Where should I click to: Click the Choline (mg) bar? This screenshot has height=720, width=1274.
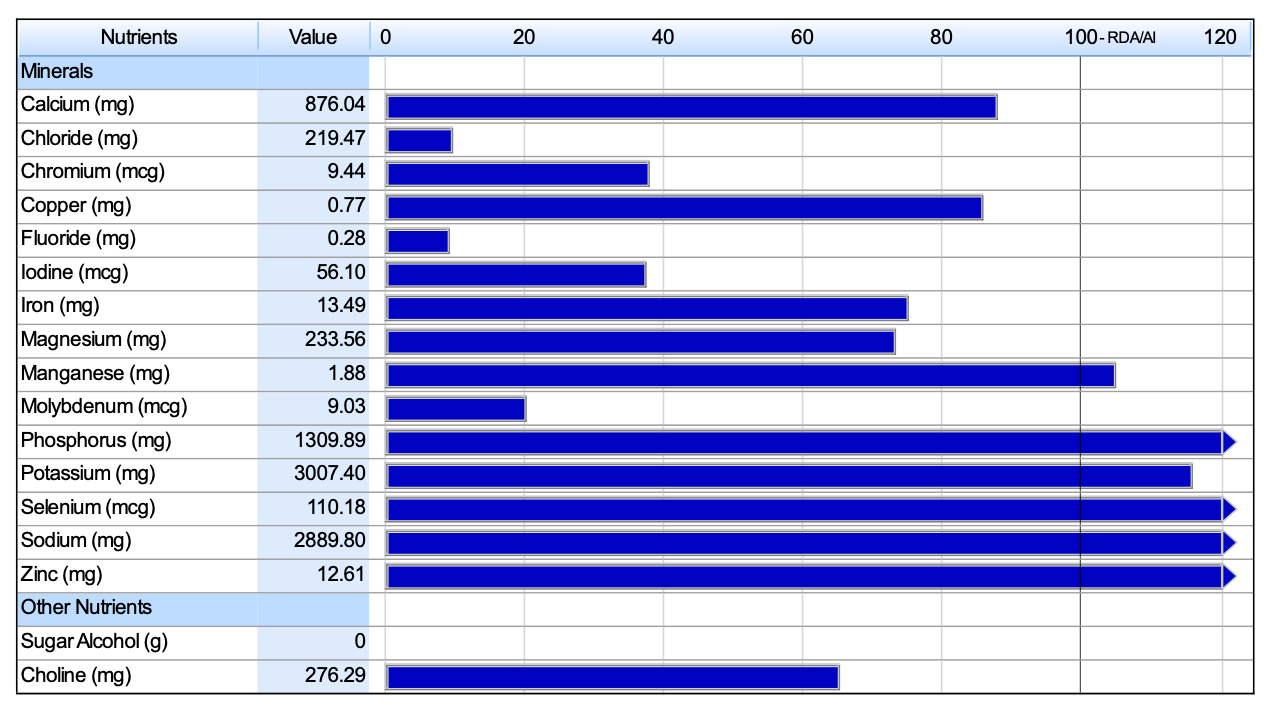coord(612,676)
